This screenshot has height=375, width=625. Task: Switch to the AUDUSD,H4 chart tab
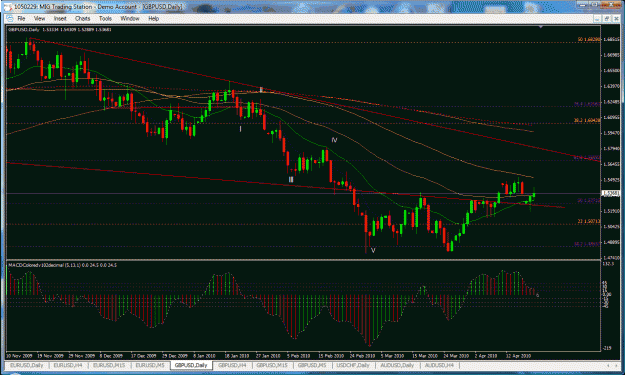tap(439, 365)
